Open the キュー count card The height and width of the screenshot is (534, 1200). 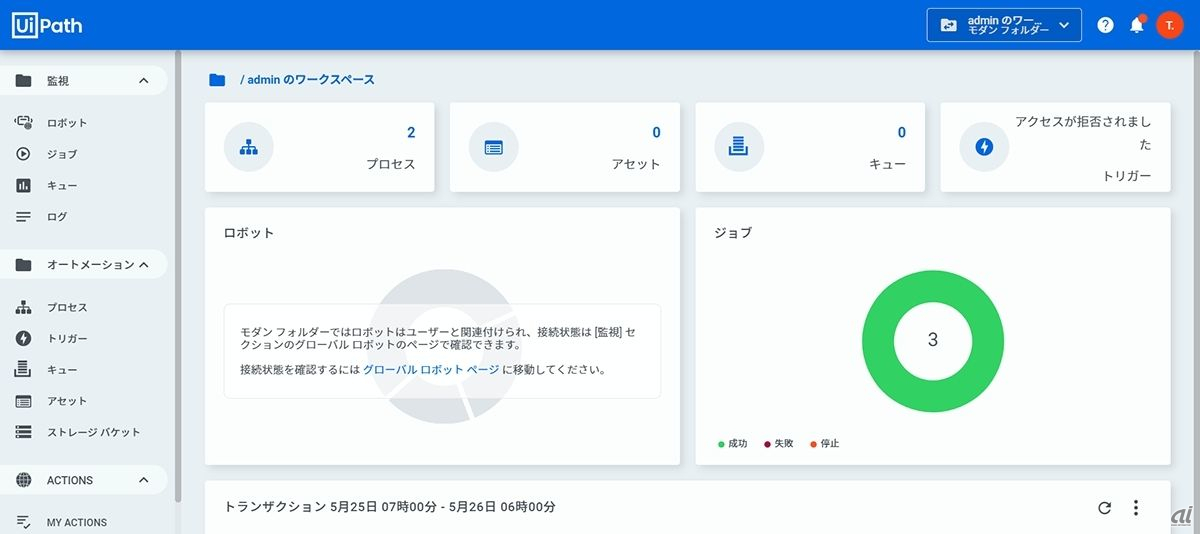tap(810, 147)
